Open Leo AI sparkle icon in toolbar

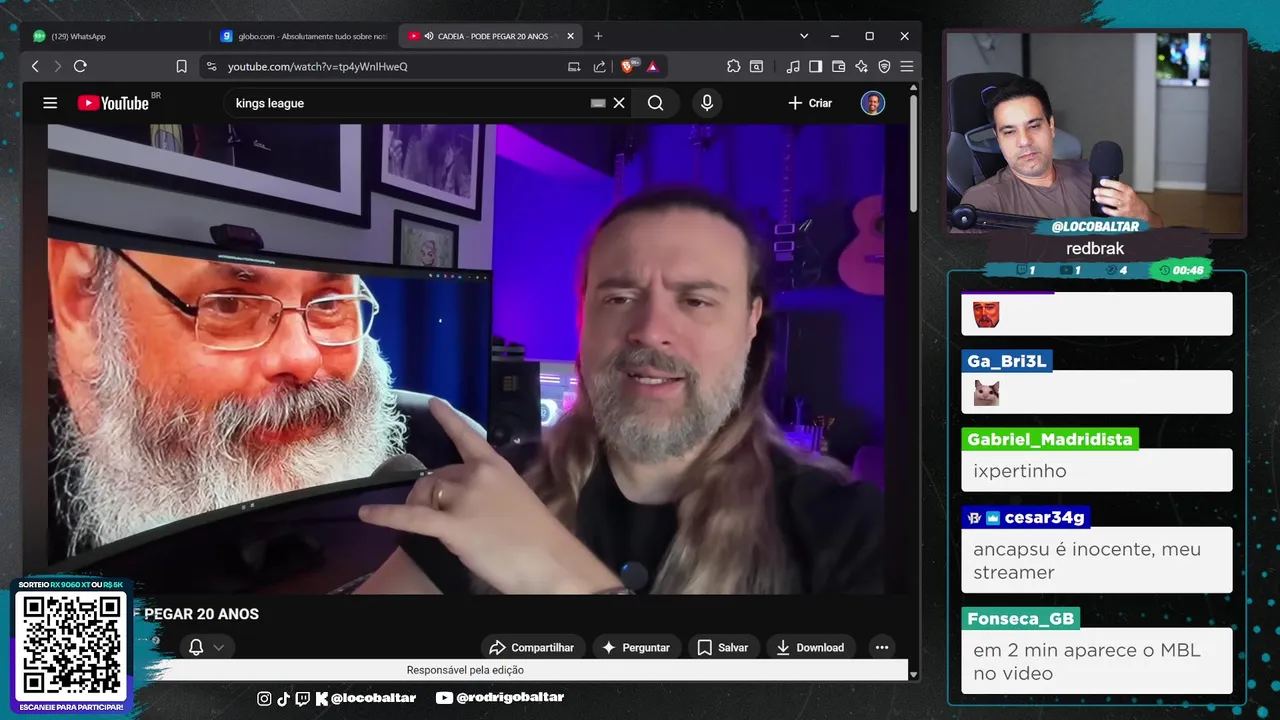tap(861, 66)
